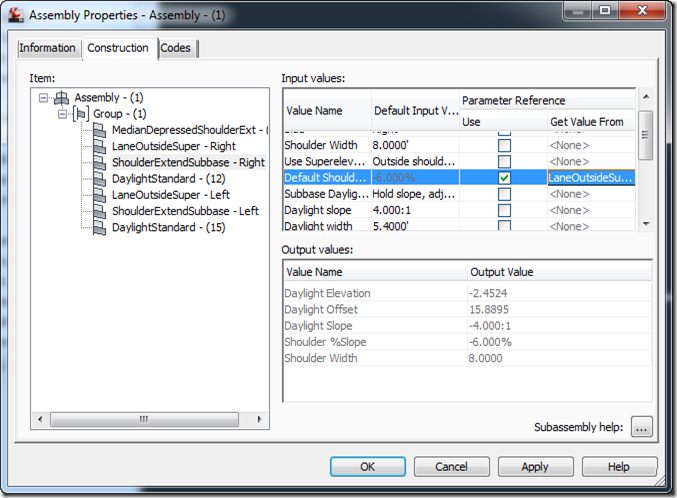This screenshot has height=498, width=677.
Task: Collapse the Group - (1) tree node
Action: pyautogui.click(x=63, y=114)
